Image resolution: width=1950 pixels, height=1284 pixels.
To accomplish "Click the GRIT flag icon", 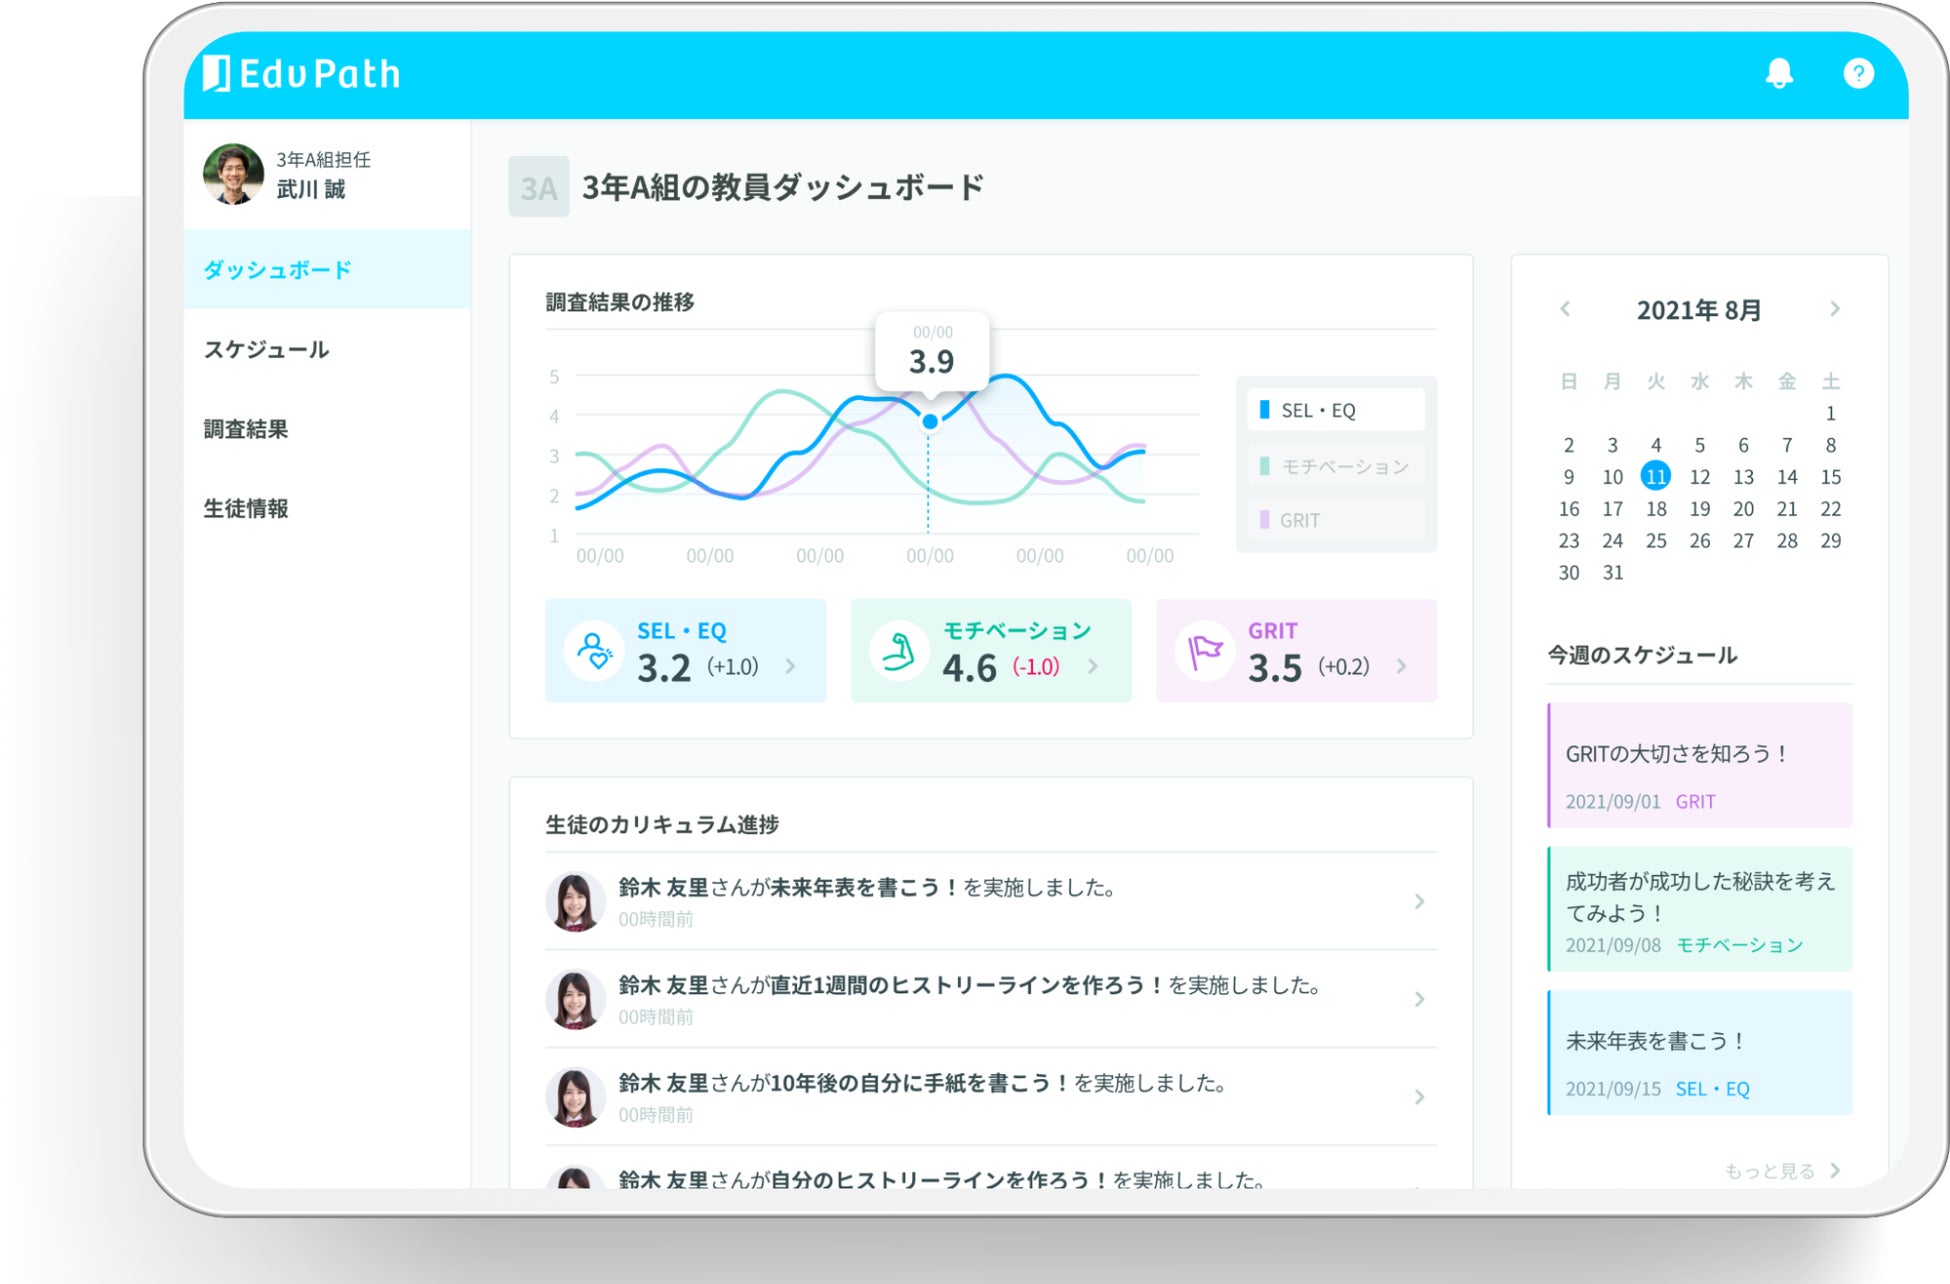I will point(1205,651).
